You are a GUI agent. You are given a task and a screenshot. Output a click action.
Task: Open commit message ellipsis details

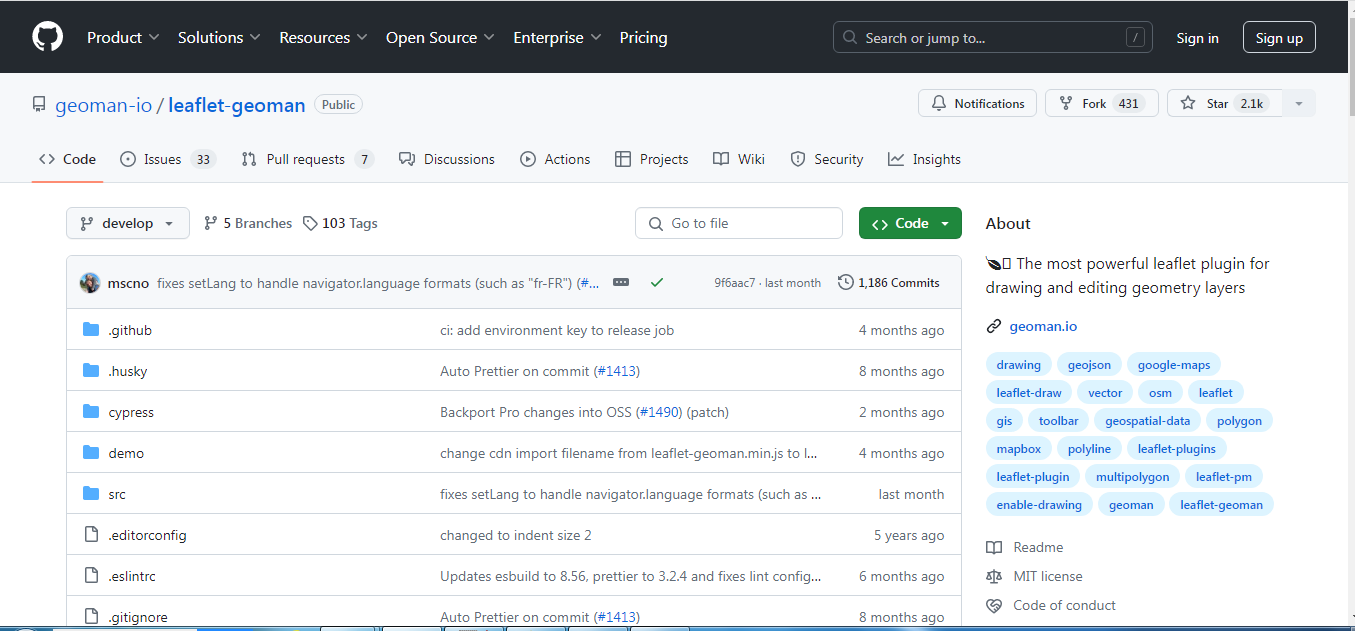621,283
